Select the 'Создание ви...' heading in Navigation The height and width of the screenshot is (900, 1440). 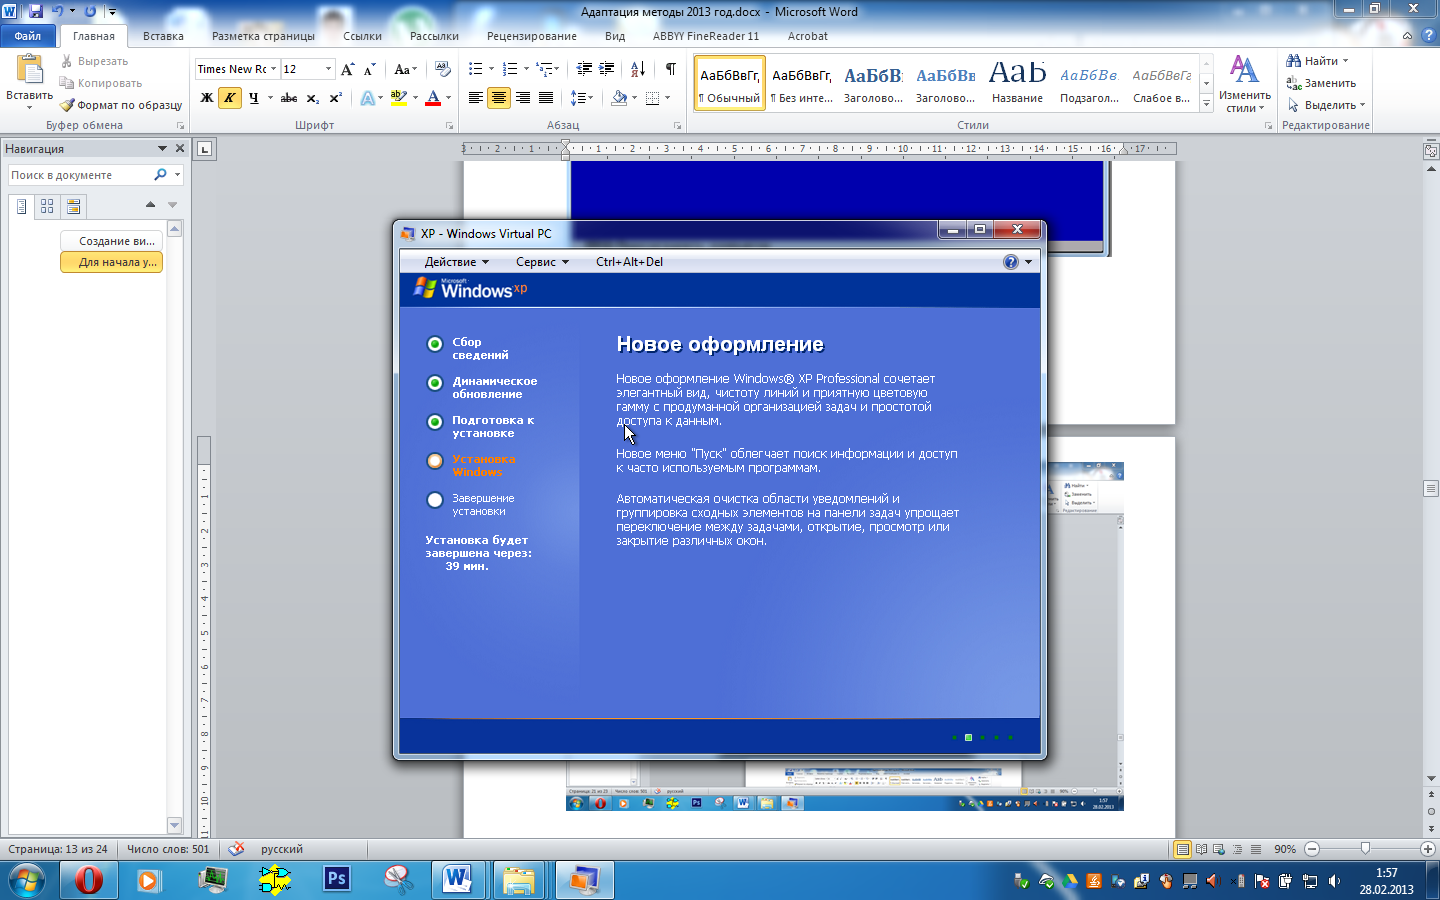pyautogui.click(x=111, y=241)
